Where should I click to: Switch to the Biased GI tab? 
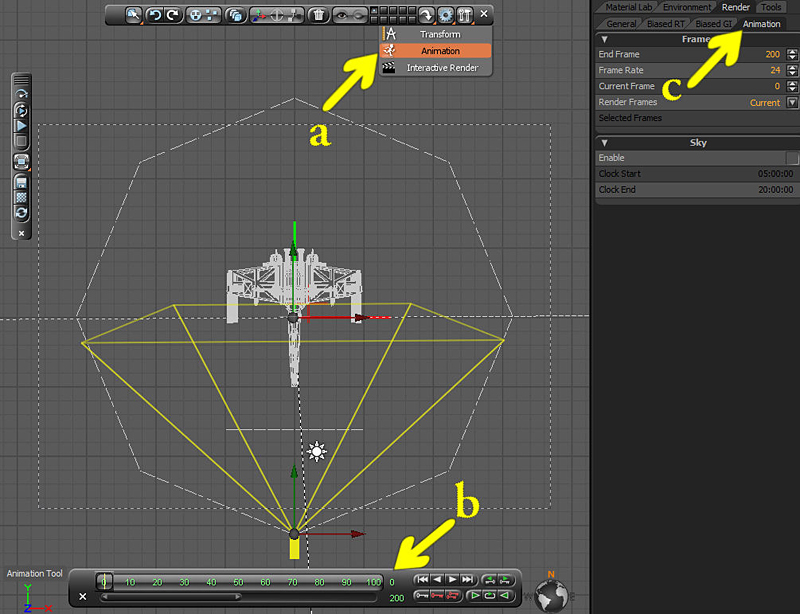click(x=713, y=23)
